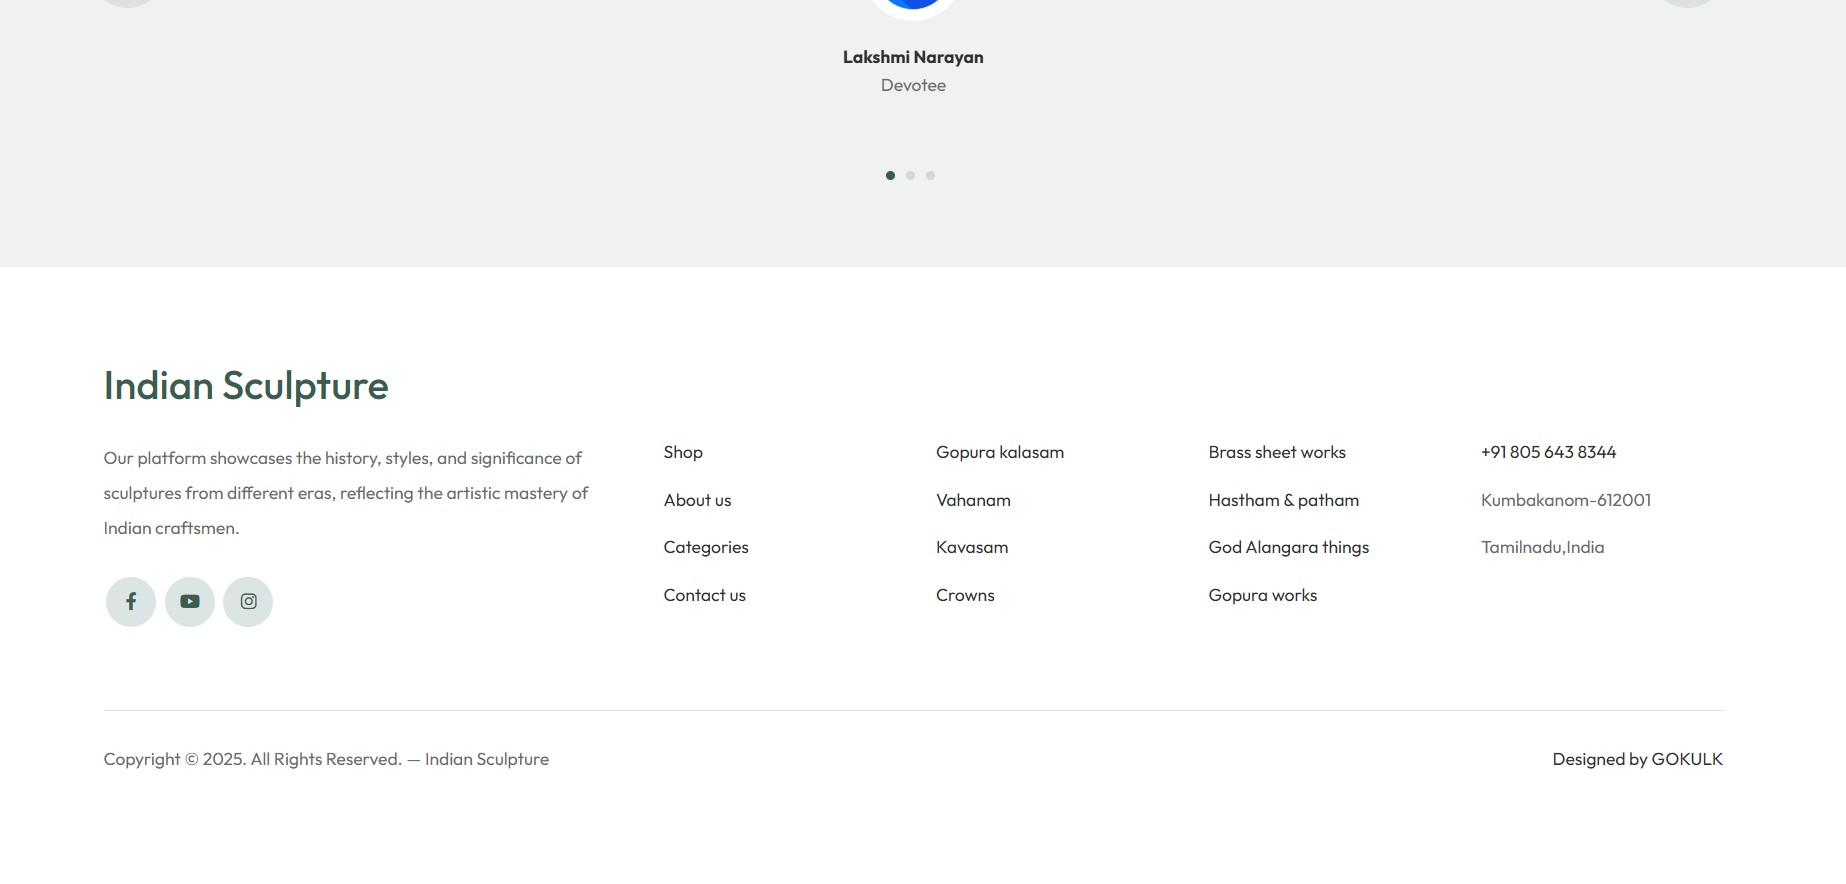
Task: Select the Hastham & patham link
Action: point(1283,500)
